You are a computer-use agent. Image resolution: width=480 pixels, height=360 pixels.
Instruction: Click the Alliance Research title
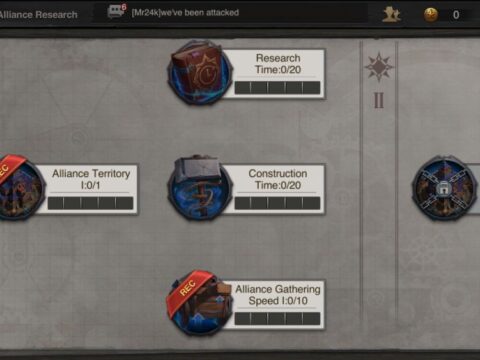tap(38, 15)
